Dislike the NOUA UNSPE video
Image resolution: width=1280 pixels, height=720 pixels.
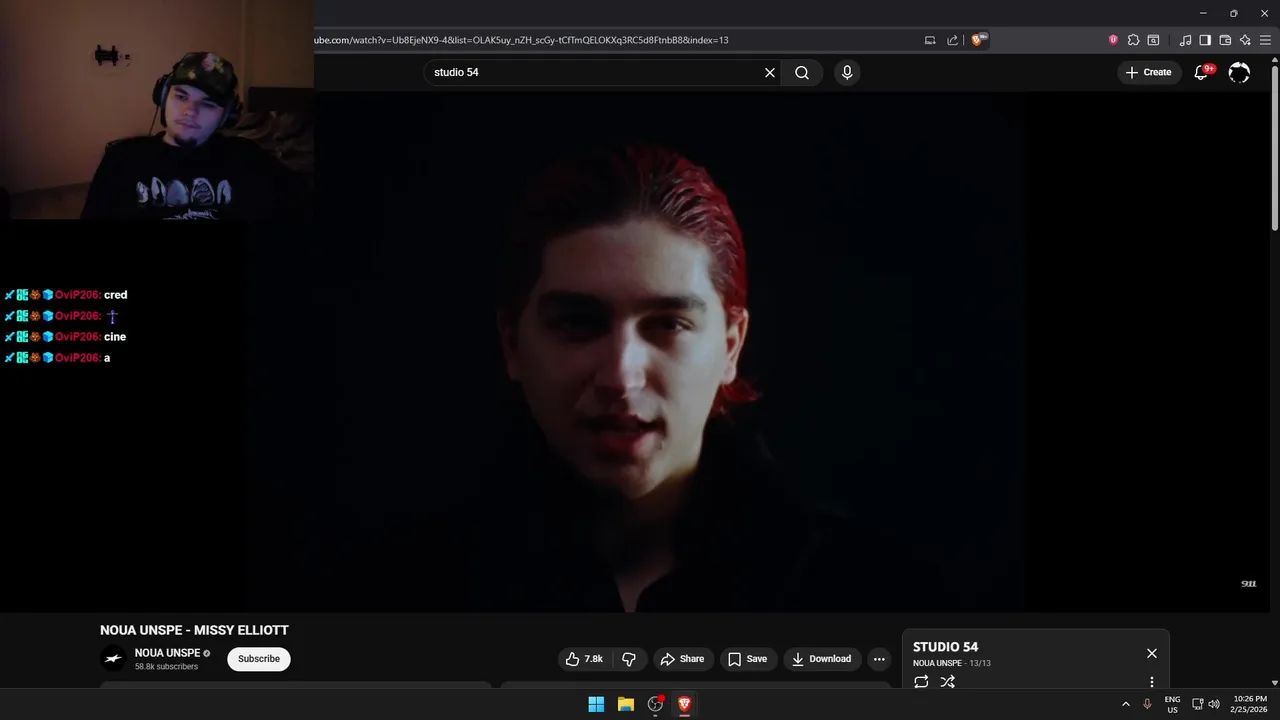(629, 659)
